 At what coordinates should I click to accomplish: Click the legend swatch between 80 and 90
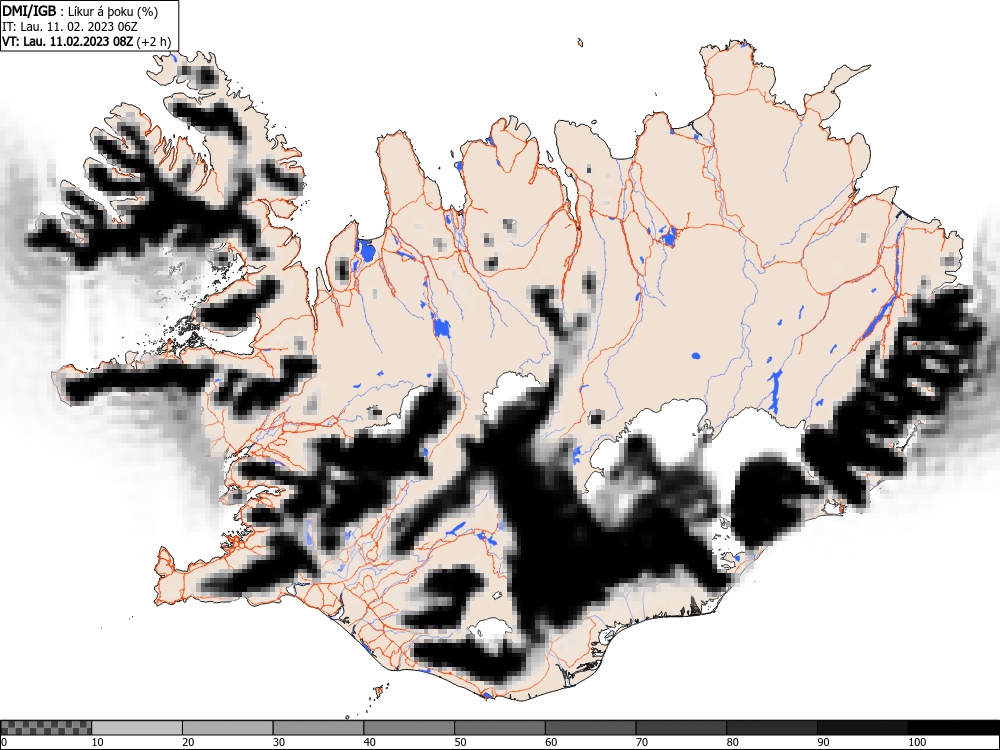772,728
